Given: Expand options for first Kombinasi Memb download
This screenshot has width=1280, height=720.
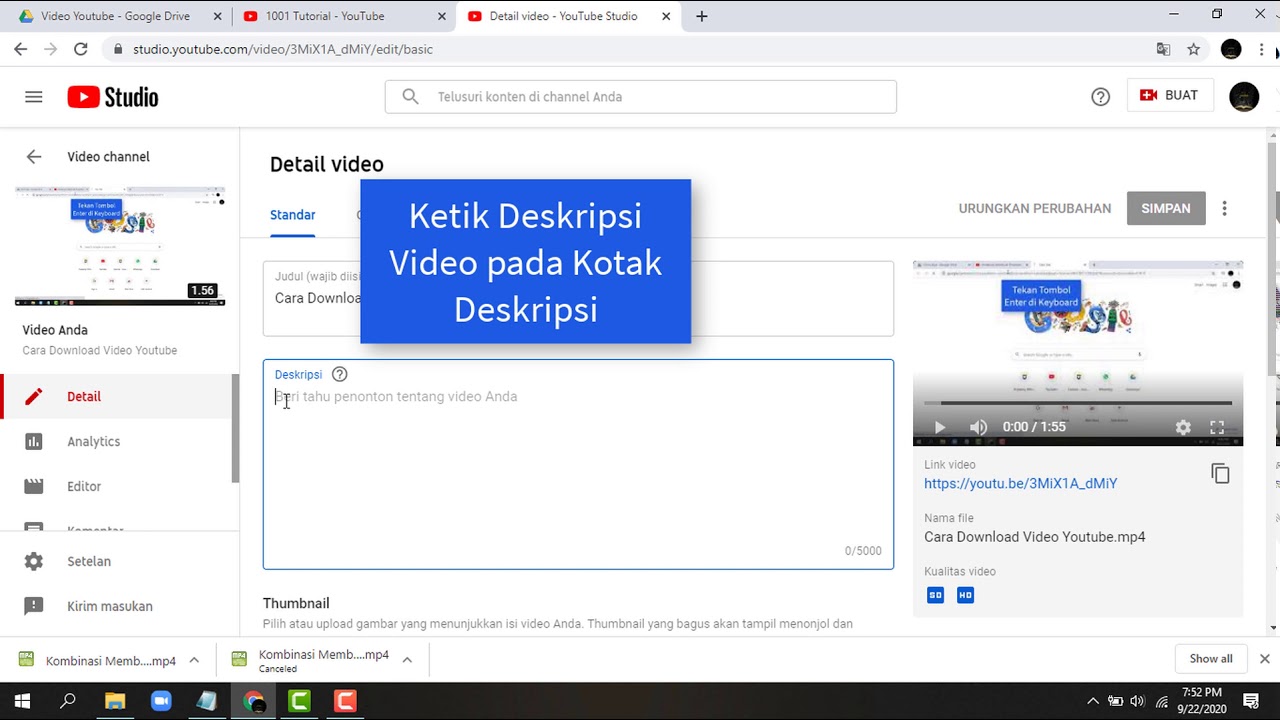Looking at the screenshot, I should point(194,660).
